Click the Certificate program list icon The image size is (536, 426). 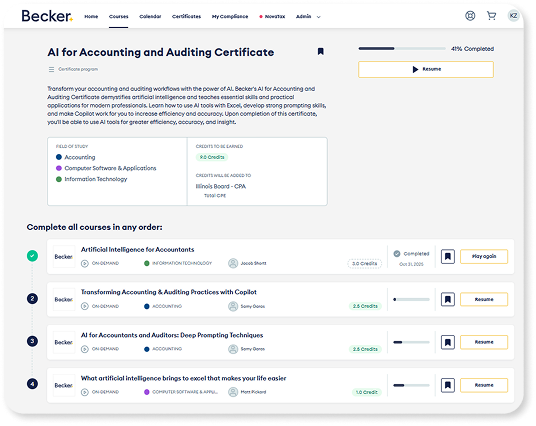[x=51, y=69]
